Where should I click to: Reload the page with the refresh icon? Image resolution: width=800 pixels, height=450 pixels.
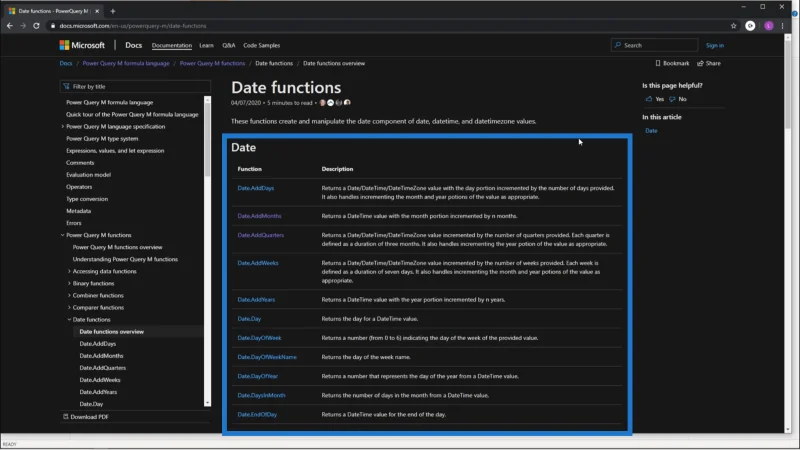(x=36, y=26)
